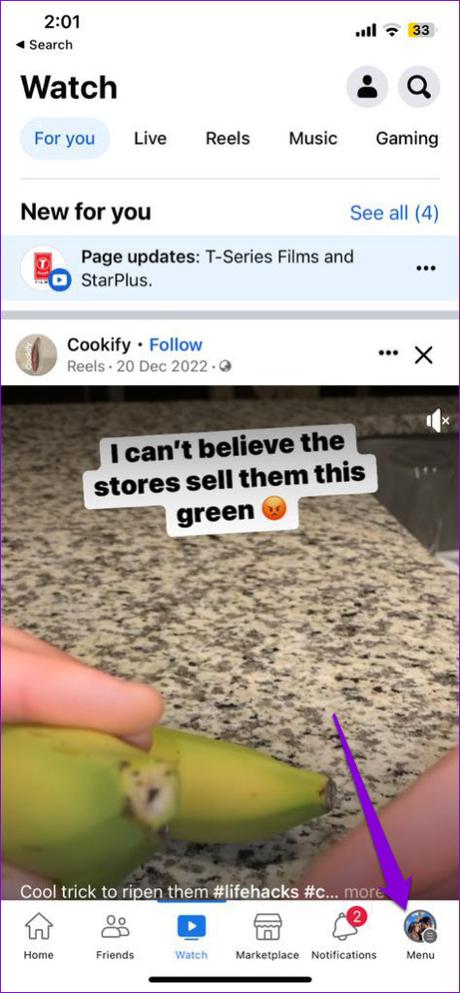Open the Marketplace store icon

coord(267,936)
